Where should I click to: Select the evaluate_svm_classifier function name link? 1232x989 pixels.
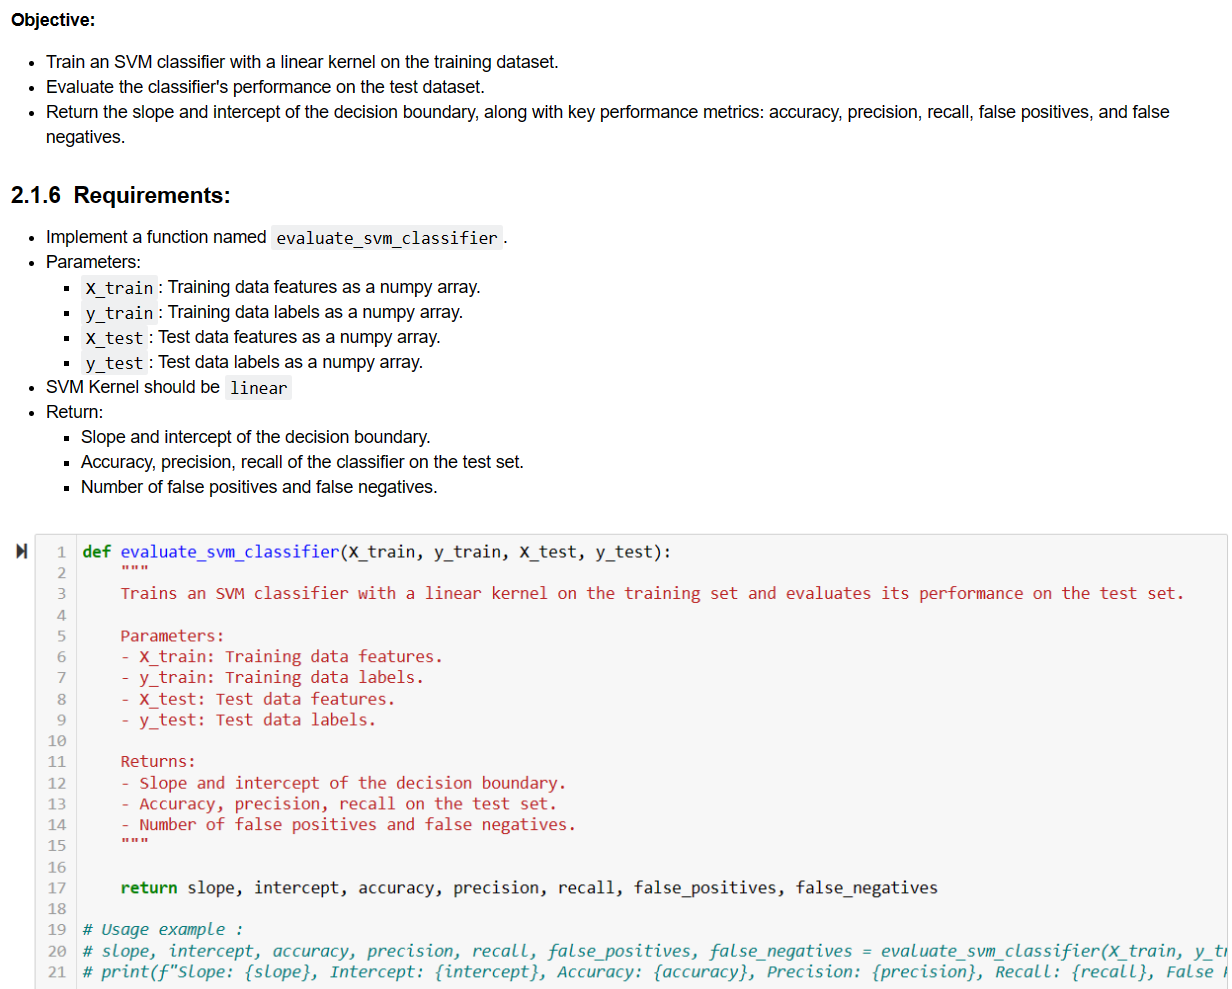point(229,551)
